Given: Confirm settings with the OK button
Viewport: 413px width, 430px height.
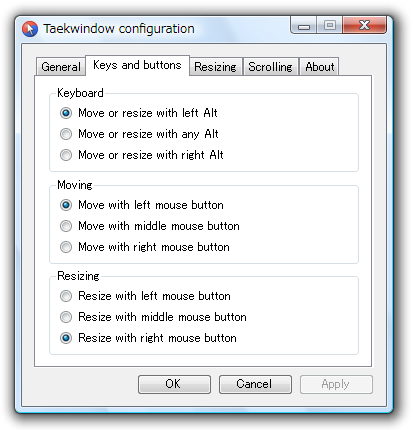Looking at the screenshot, I should 174,384.
